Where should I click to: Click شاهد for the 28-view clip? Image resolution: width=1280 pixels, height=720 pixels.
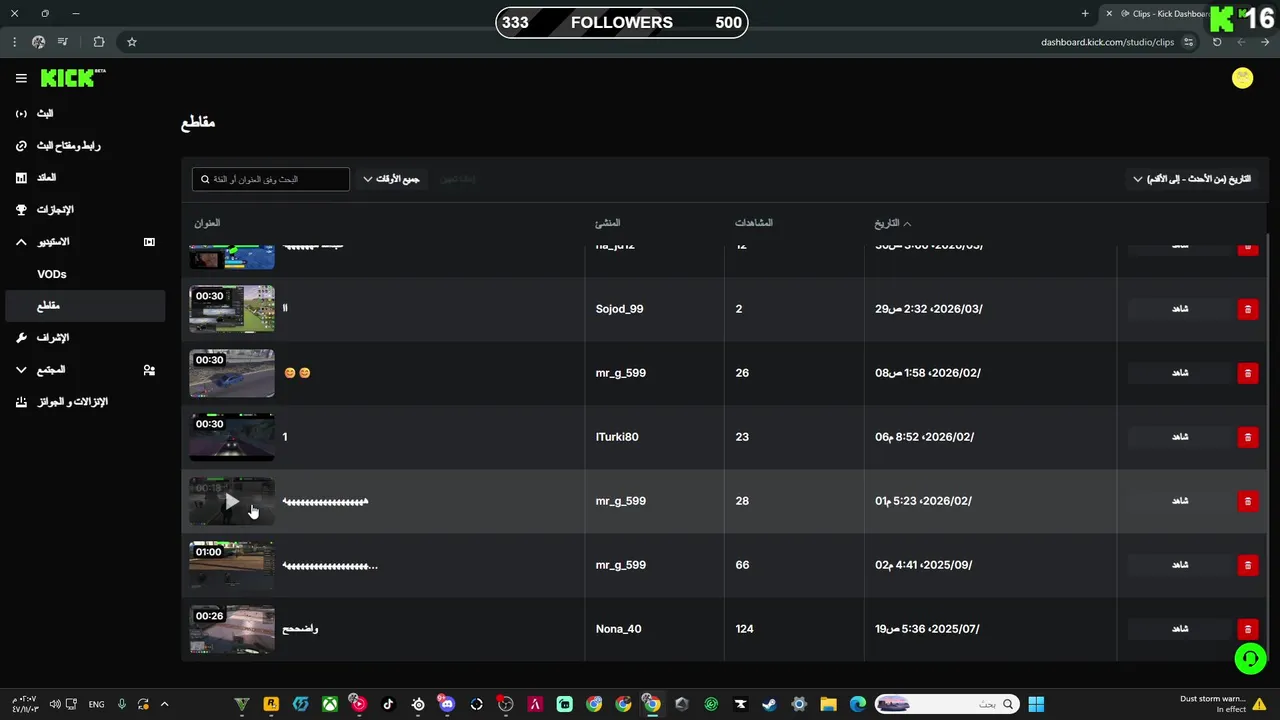(x=1180, y=501)
